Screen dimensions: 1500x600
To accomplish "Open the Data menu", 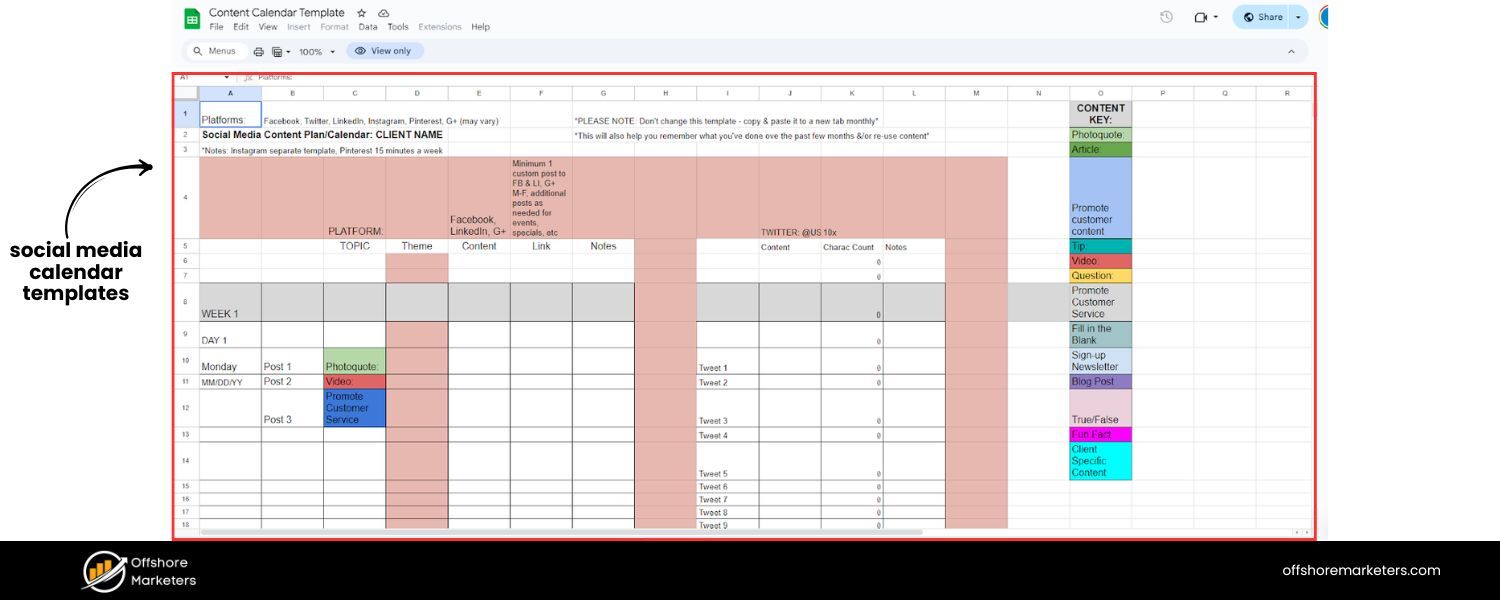I will [x=368, y=27].
